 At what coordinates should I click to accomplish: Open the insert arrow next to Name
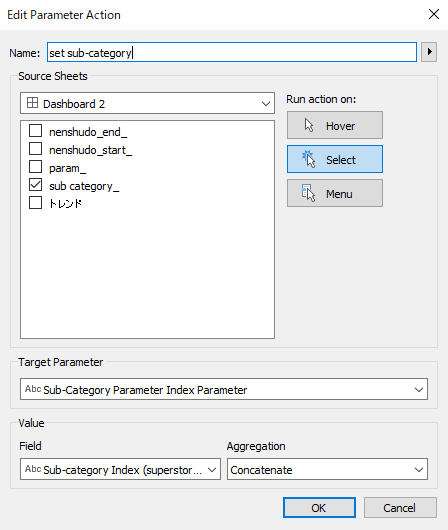pos(429,52)
